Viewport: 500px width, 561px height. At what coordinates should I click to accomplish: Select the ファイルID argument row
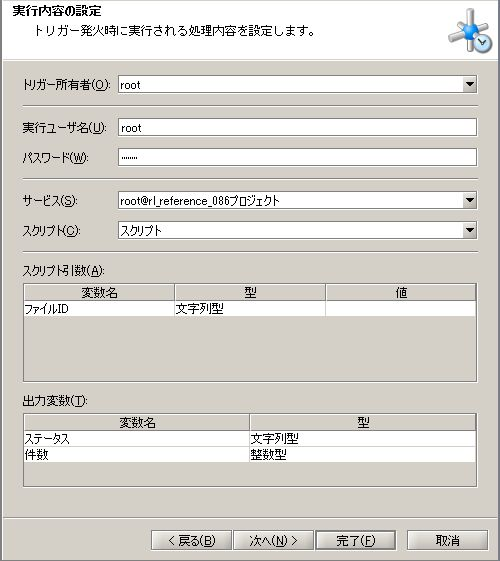[x=250, y=308]
